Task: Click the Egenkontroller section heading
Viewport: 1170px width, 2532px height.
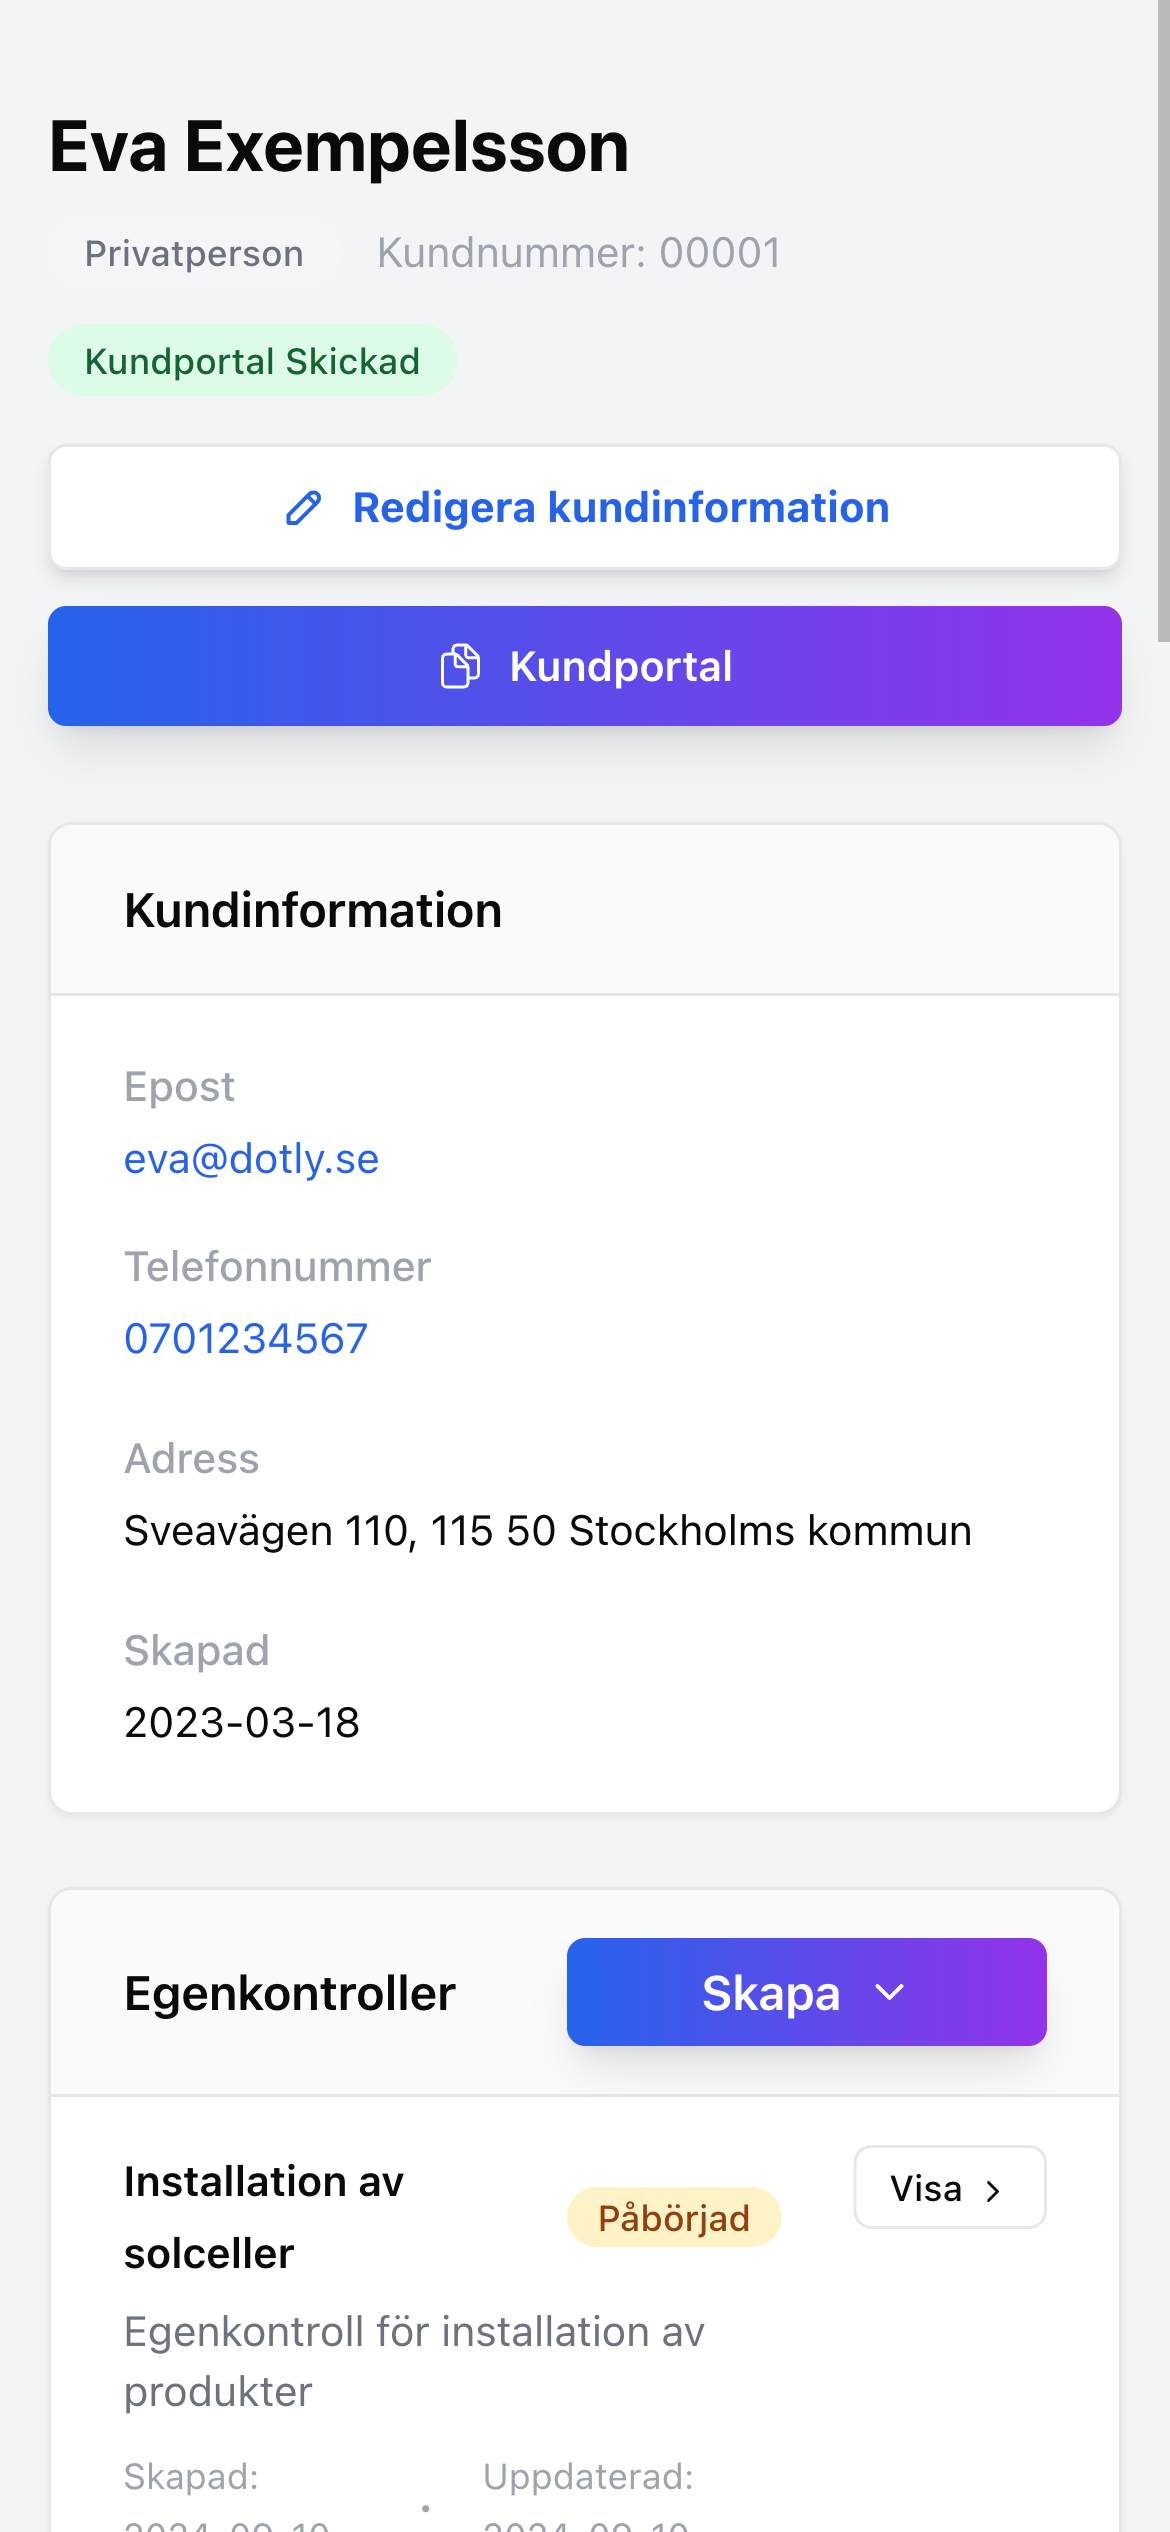Action: click(290, 1993)
